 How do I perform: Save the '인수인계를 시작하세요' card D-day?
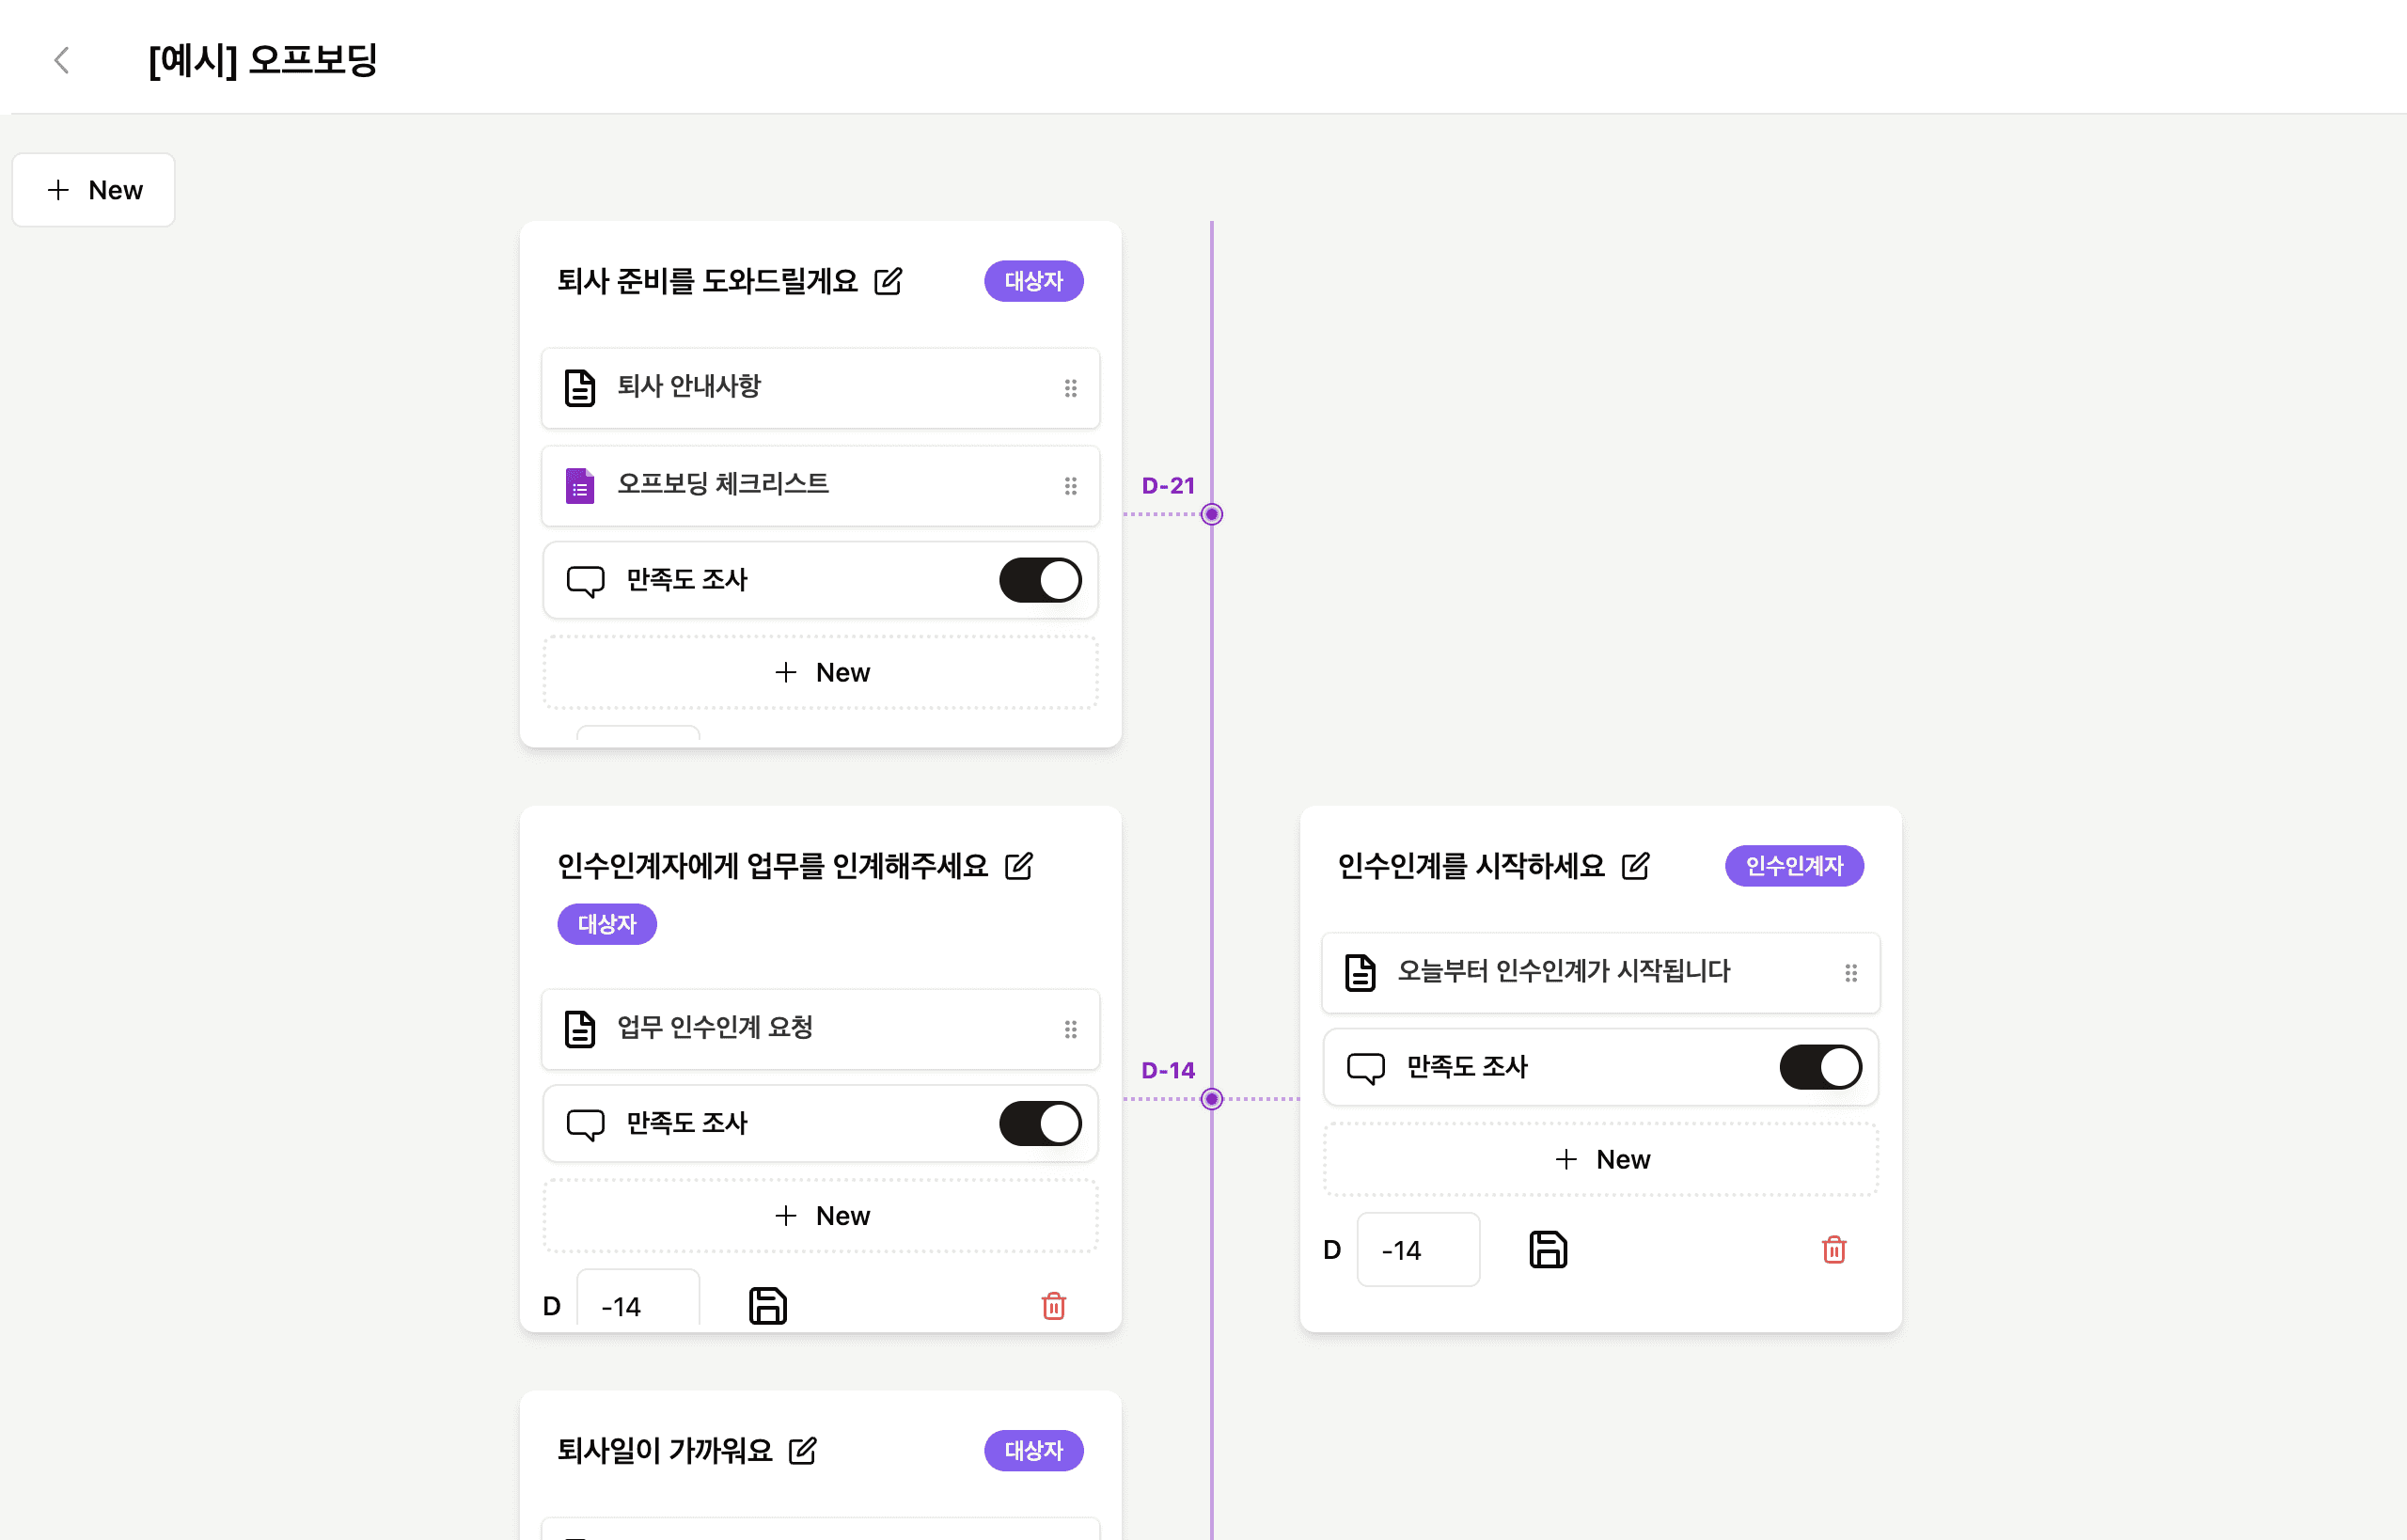coord(1548,1249)
